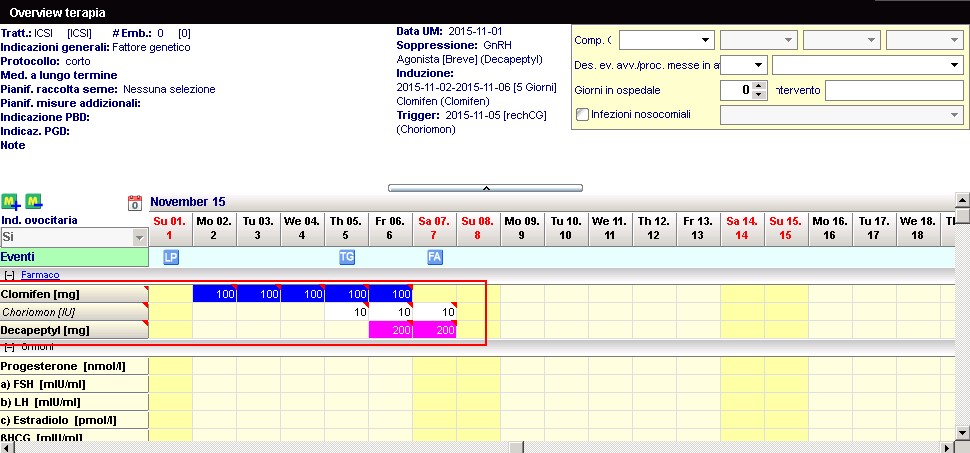Screen dimensions: 970x453
Task: Select the Fr 13. day column header
Action: click(x=698, y=228)
